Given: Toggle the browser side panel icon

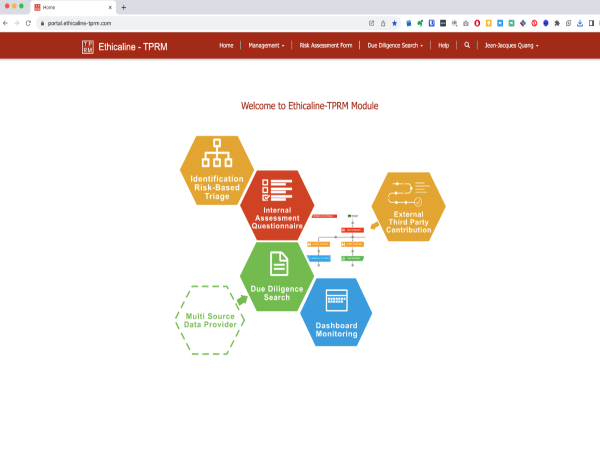Looking at the screenshot, I should (592, 23).
